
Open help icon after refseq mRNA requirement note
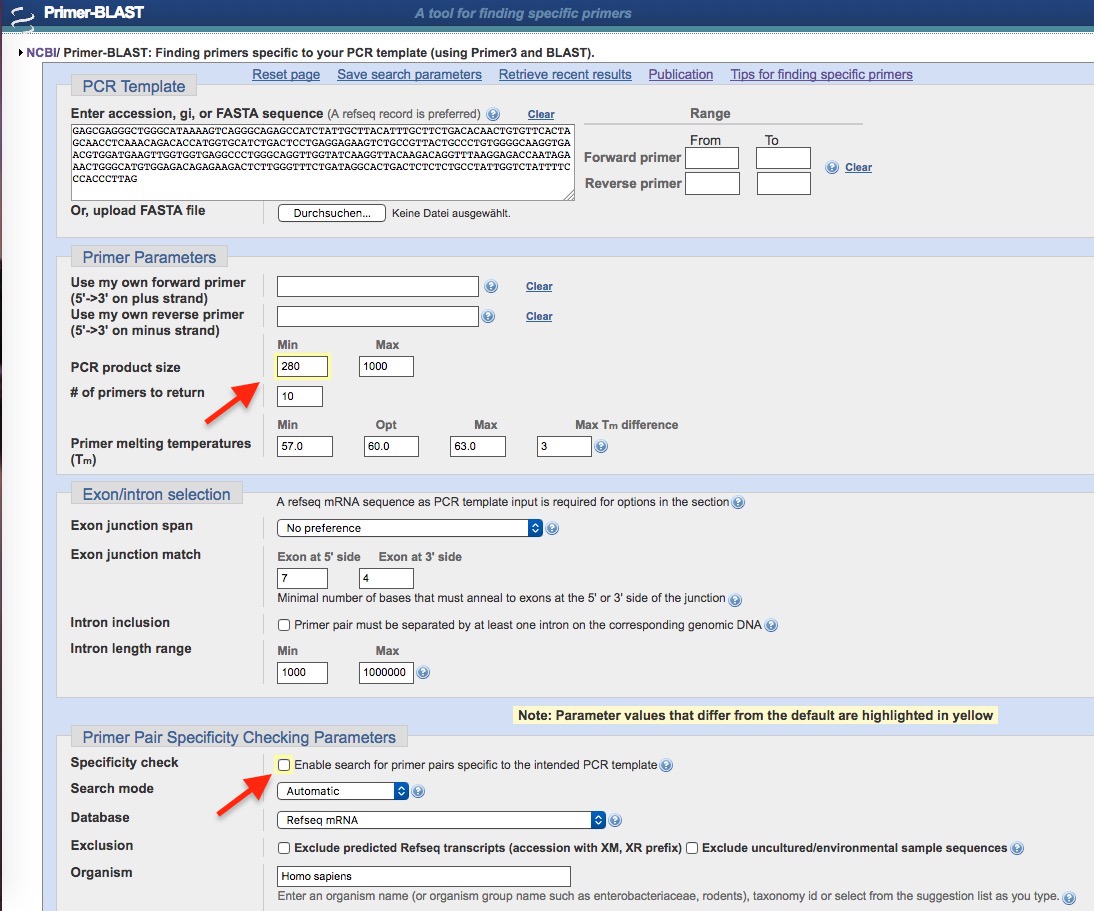[738, 502]
